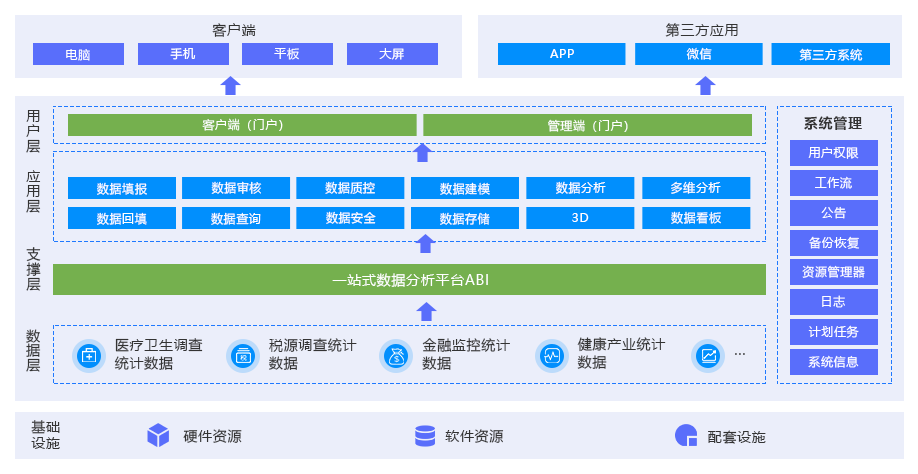
Task: Click the 客户端 section title
Action: [234, 30]
